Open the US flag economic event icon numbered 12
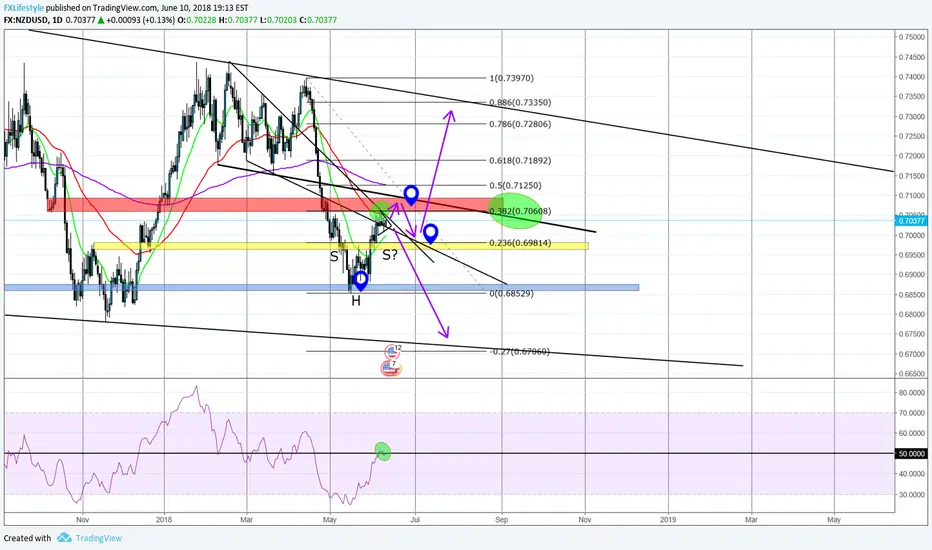 [392, 353]
